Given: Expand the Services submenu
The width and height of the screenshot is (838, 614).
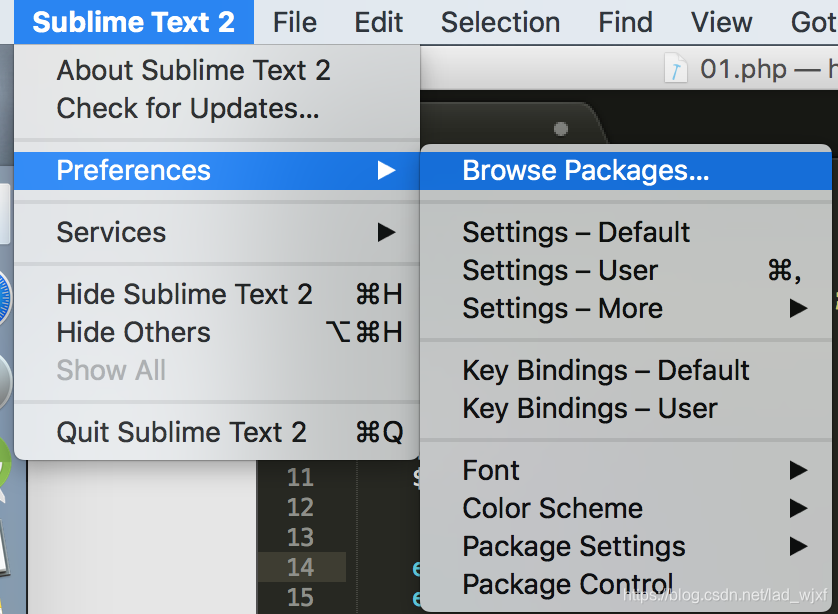Looking at the screenshot, I should click(x=217, y=232).
